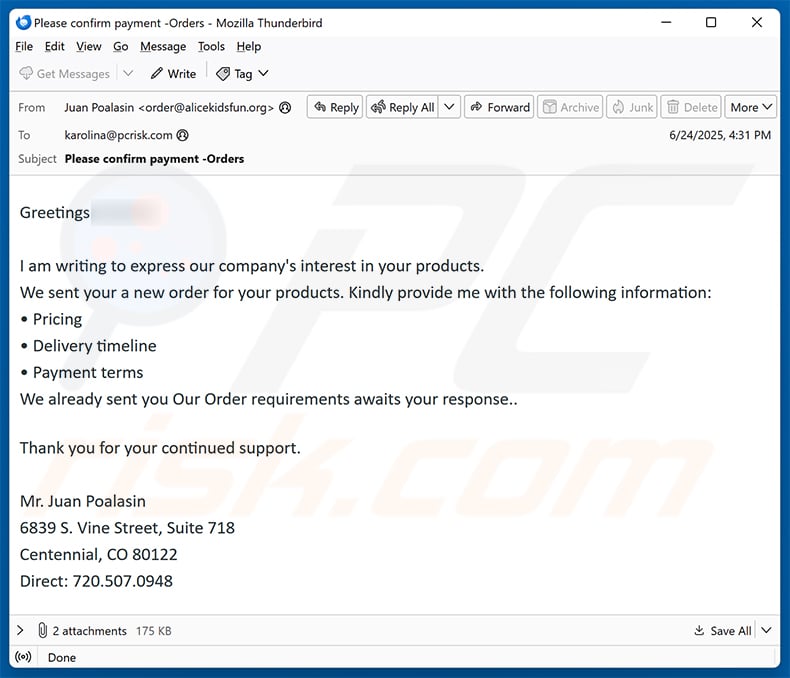This screenshot has height=678, width=790.
Task: Reply to the message
Action: 335,107
